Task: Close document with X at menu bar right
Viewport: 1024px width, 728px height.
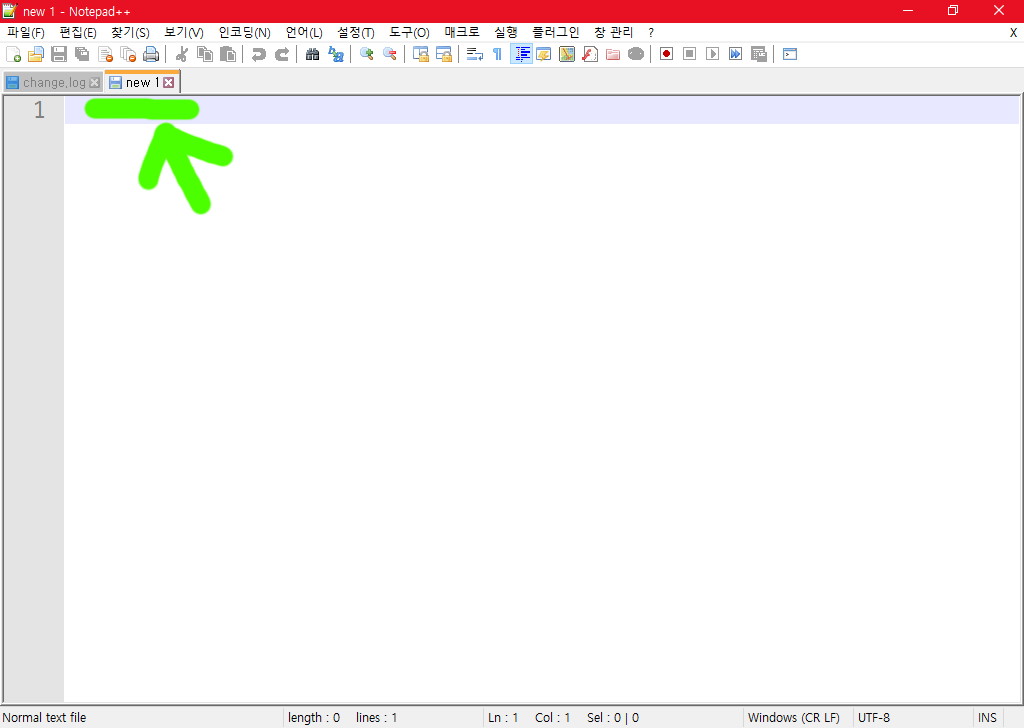Action: point(1014,32)
